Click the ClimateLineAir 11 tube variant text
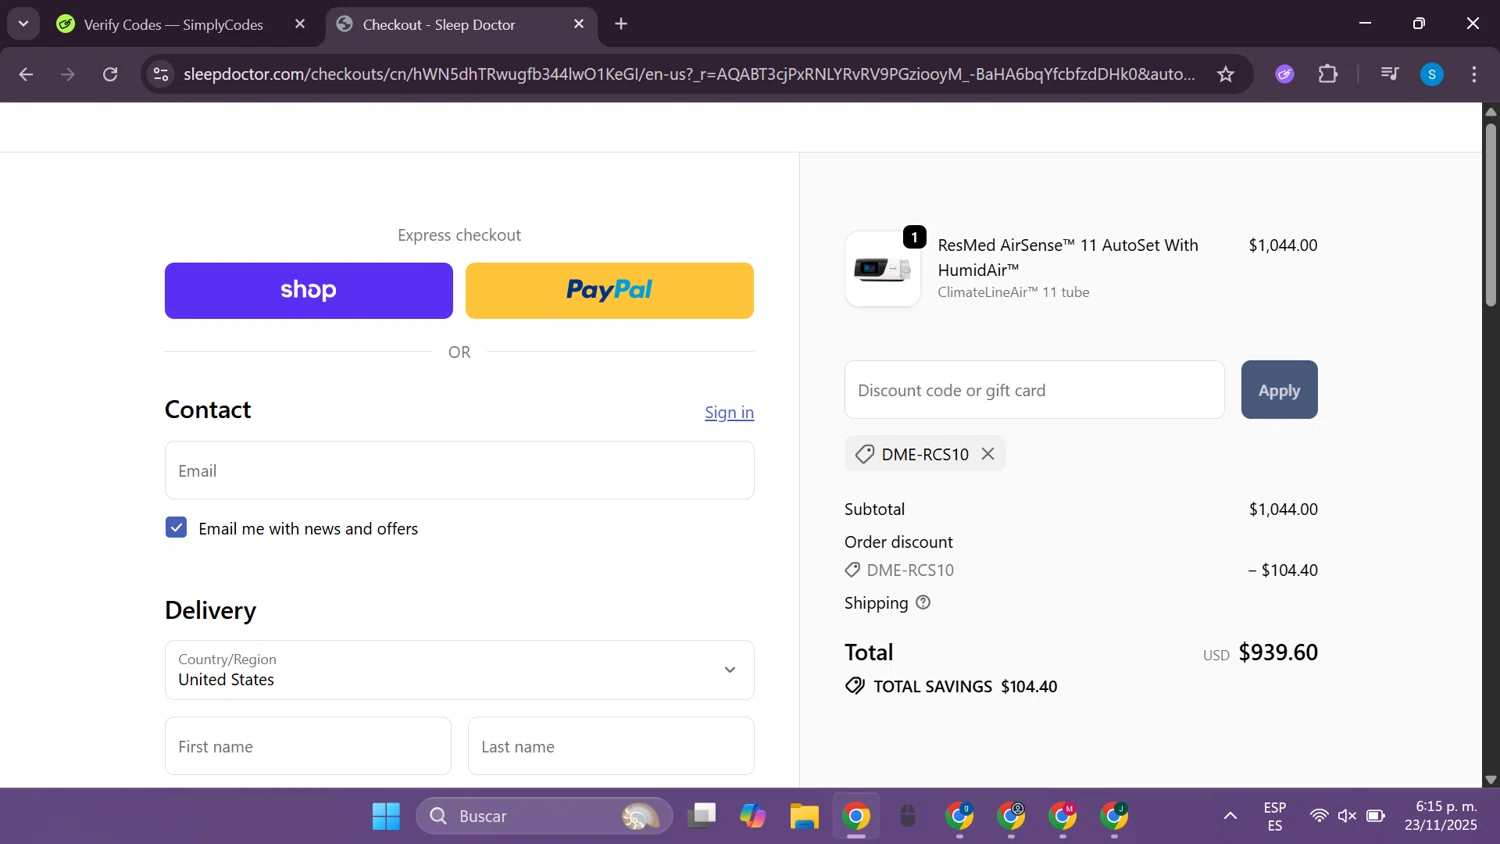 pos(1013,292)
